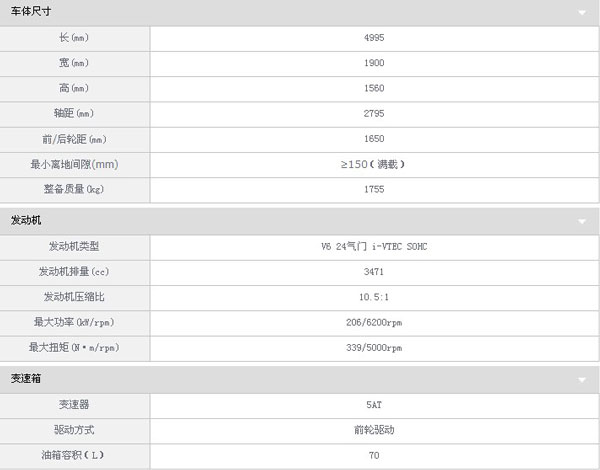Screen dimensions: 600x470
Task: Select the 宽(mm) value 1900
Action: pos(374,63)
